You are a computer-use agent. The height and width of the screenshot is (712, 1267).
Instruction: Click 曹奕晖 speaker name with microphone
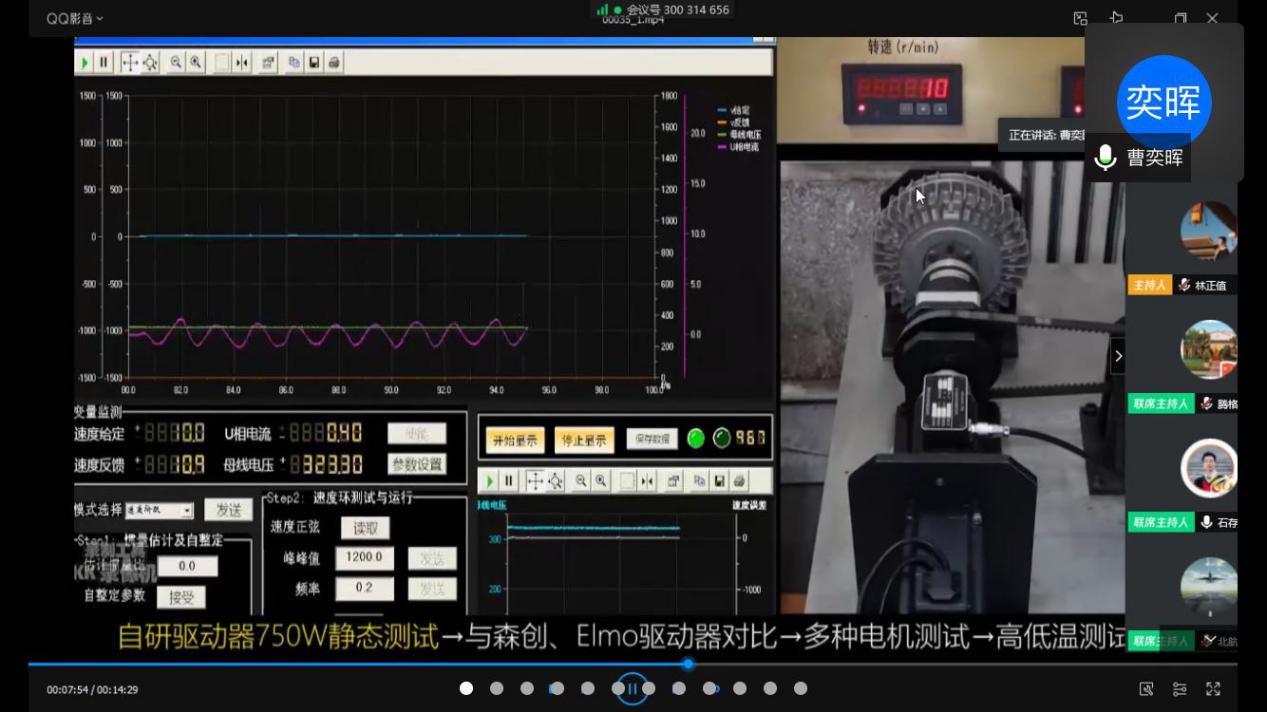point(1138,157)
